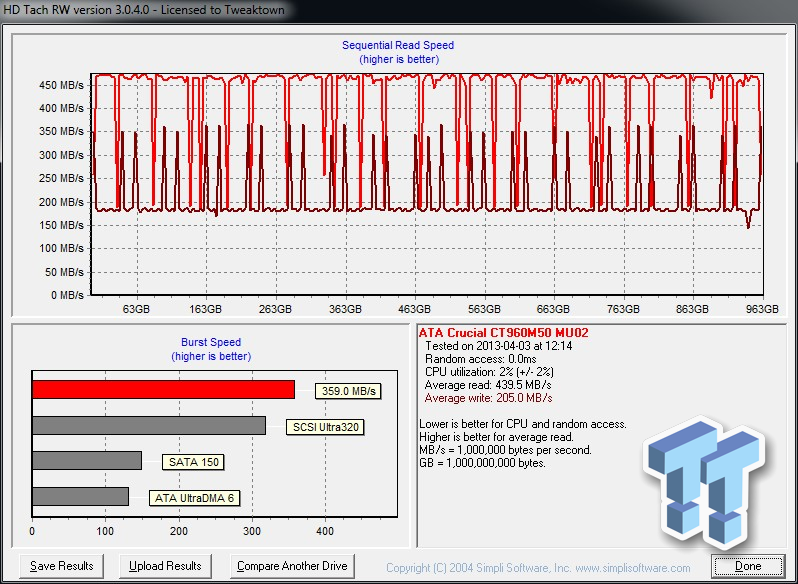Click the 'GB = 1,000,000,000 bytes' note
This screenshot has width=798, height=584.
coord(482,463)
